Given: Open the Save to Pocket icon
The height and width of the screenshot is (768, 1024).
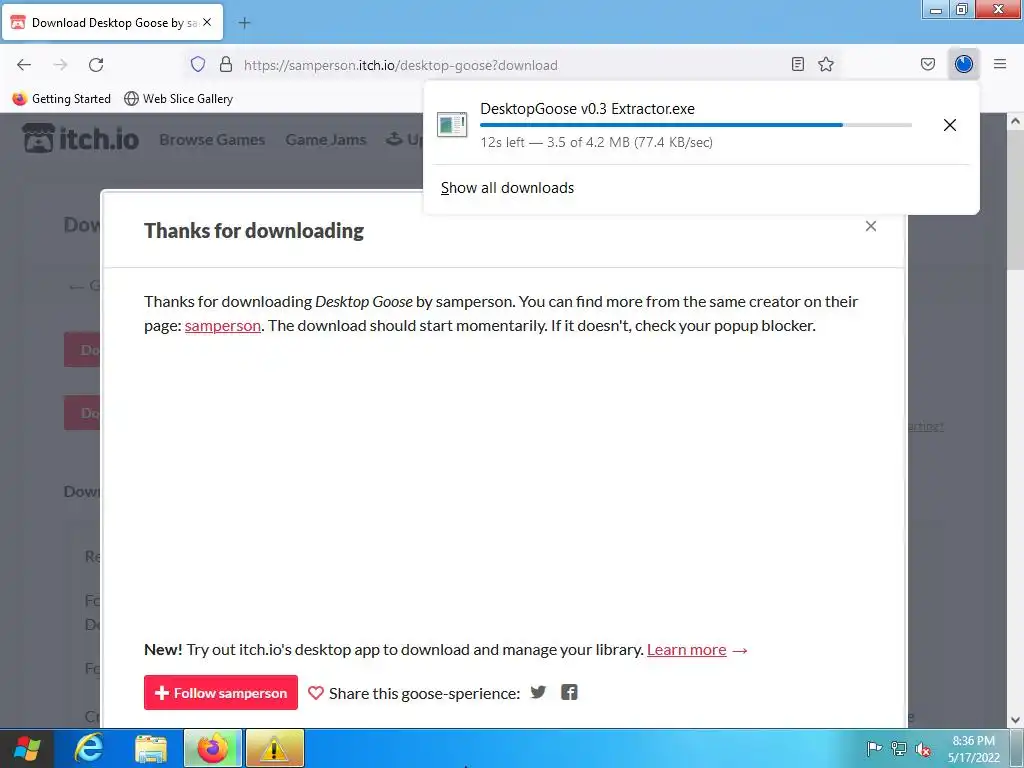Looking at the screenshot, I should click(927, 64).
